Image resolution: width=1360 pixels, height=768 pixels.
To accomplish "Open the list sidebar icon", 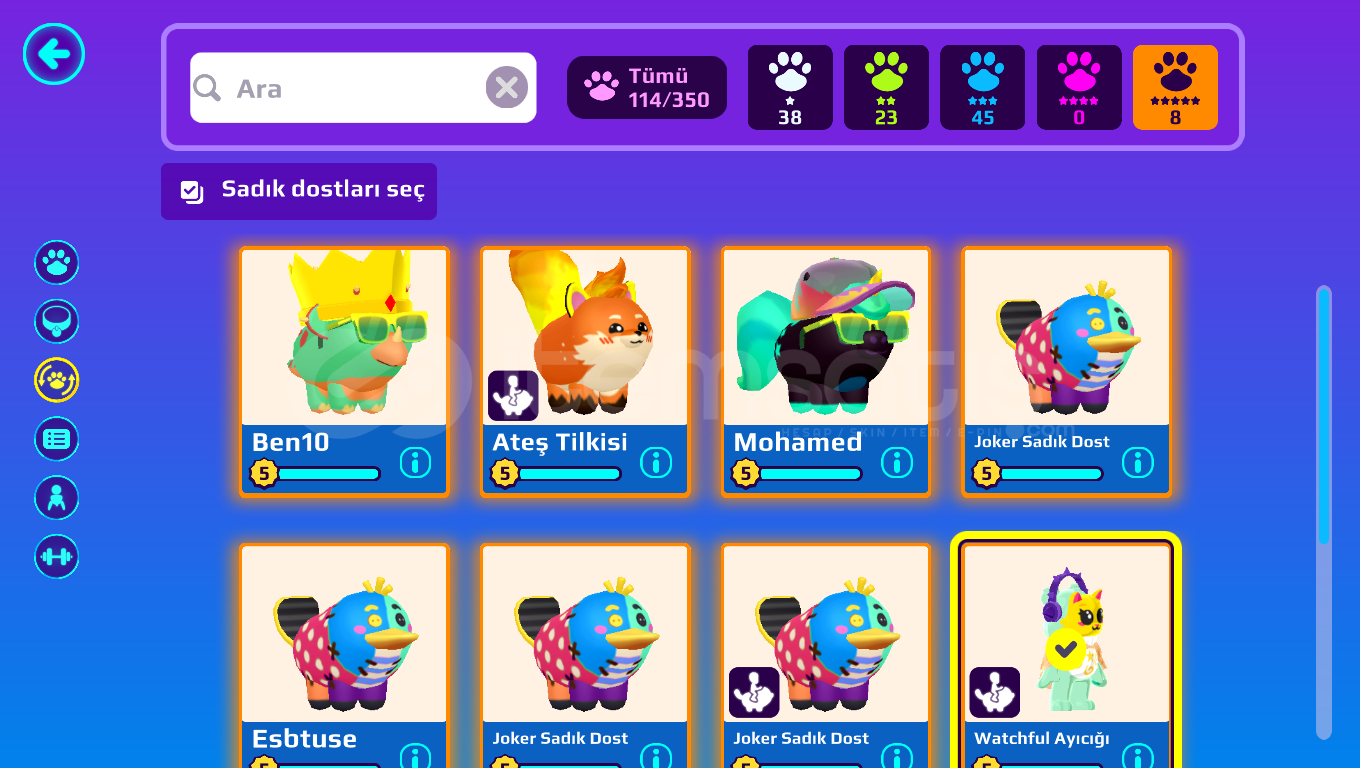I will [57, 439].
